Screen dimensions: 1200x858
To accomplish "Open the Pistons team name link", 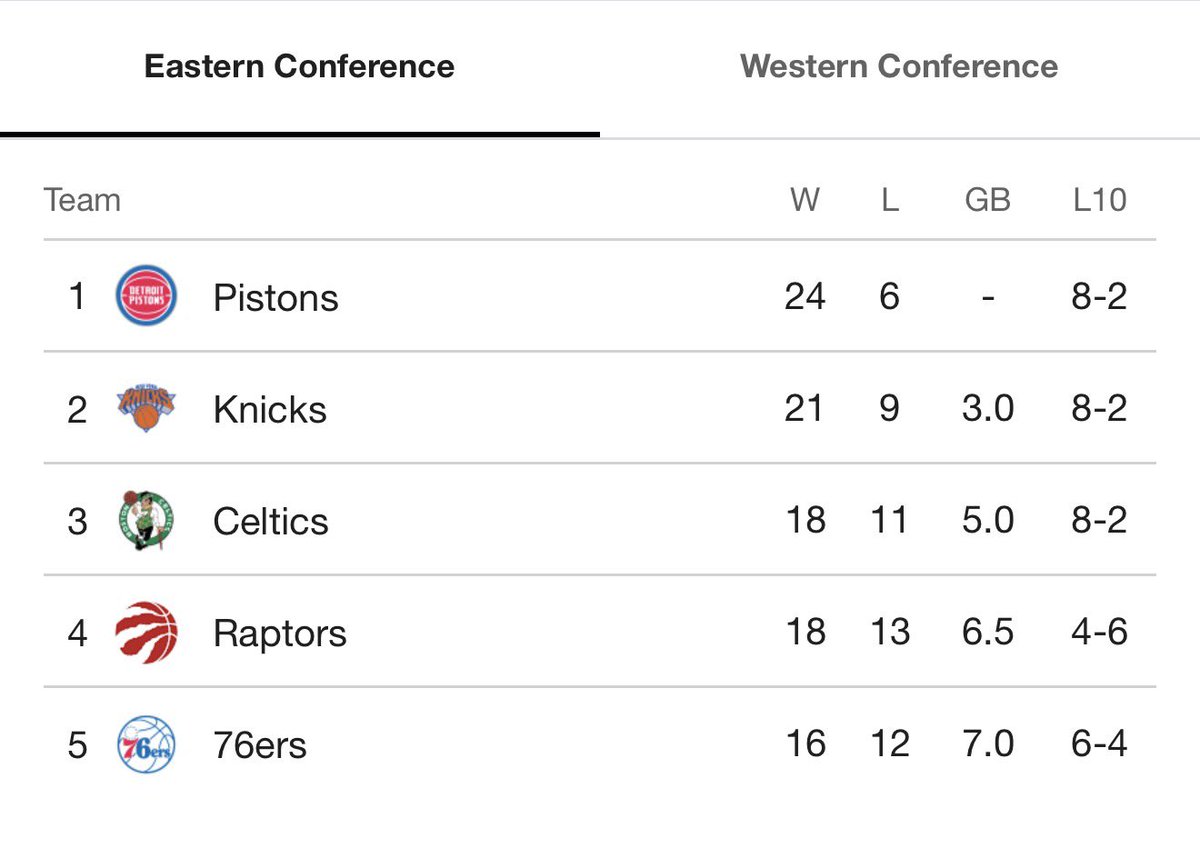I will point(276,298).
